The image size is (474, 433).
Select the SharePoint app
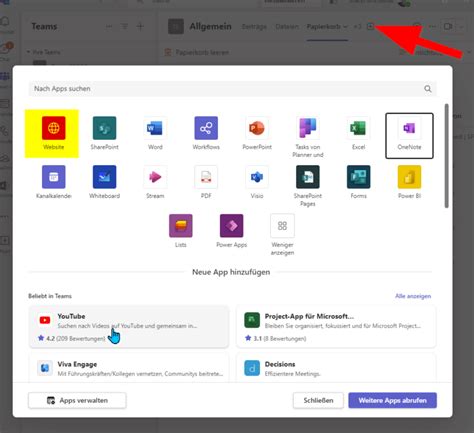click(x=104, y=134)
